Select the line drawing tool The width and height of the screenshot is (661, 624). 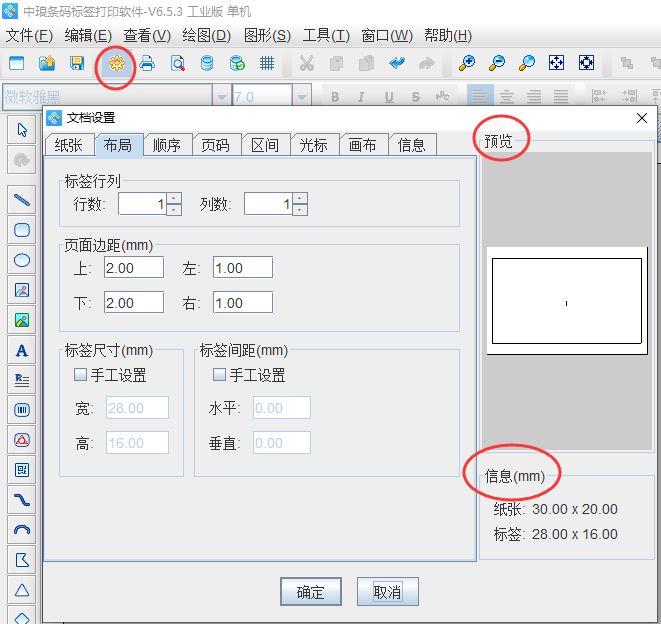click(21, 200)
